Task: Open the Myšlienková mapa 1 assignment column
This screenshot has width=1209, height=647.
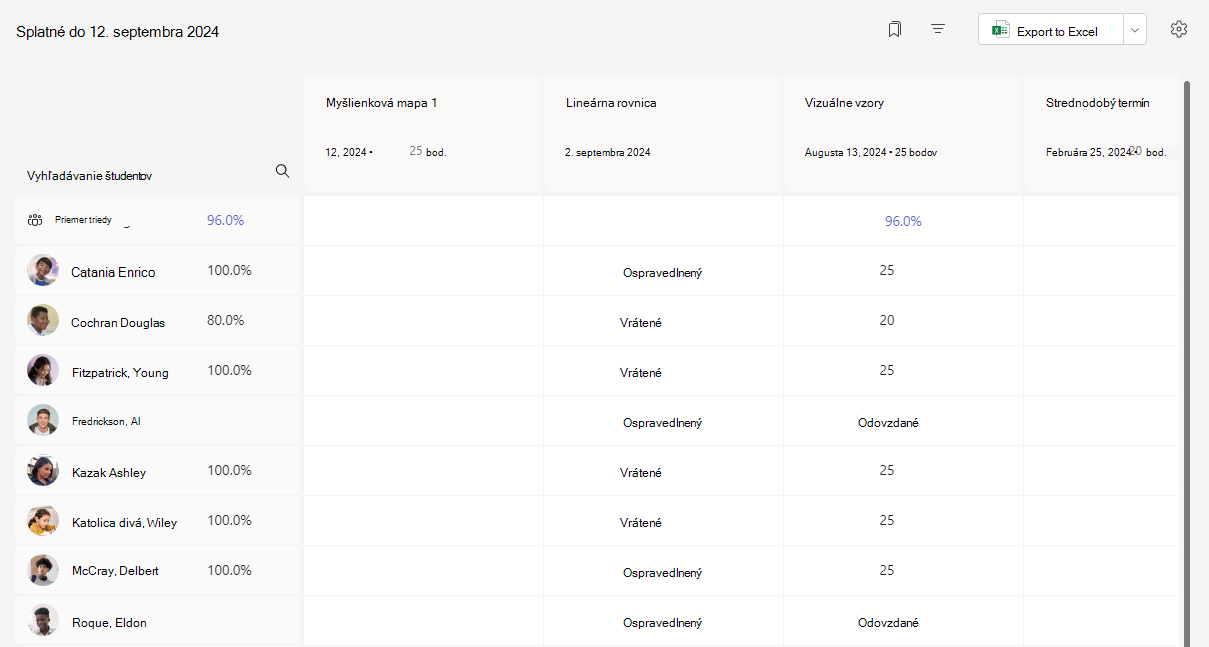Action: click(423, 134)
